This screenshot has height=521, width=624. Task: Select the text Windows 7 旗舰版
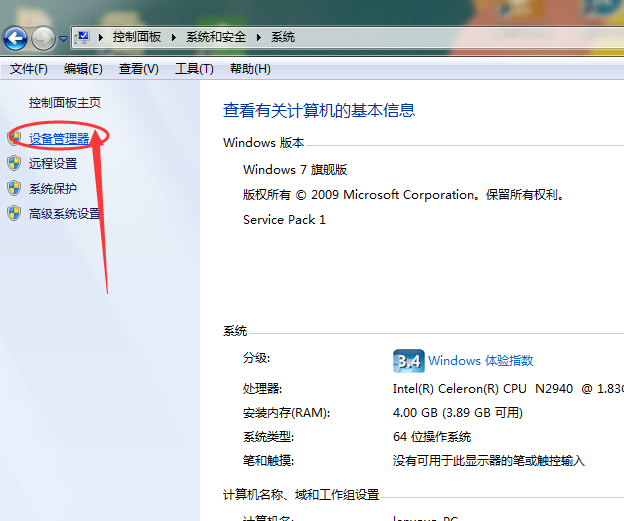click(295, 170)
